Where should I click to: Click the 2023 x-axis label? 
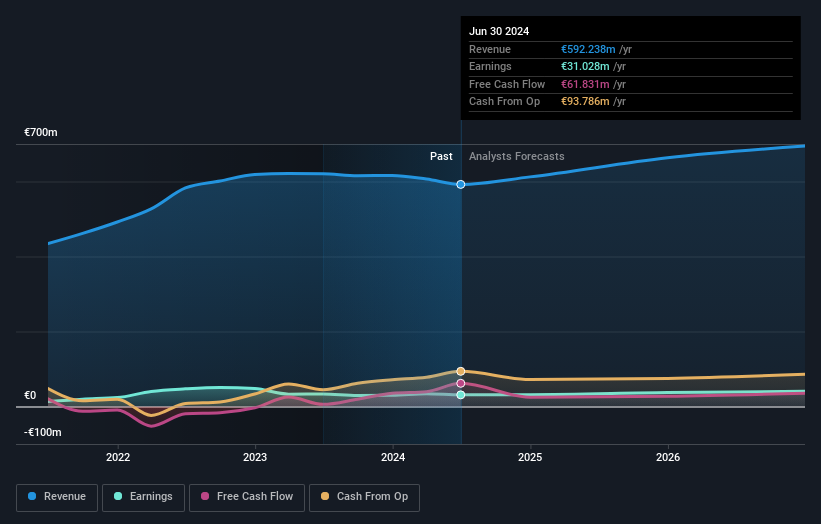coord(255,457)
